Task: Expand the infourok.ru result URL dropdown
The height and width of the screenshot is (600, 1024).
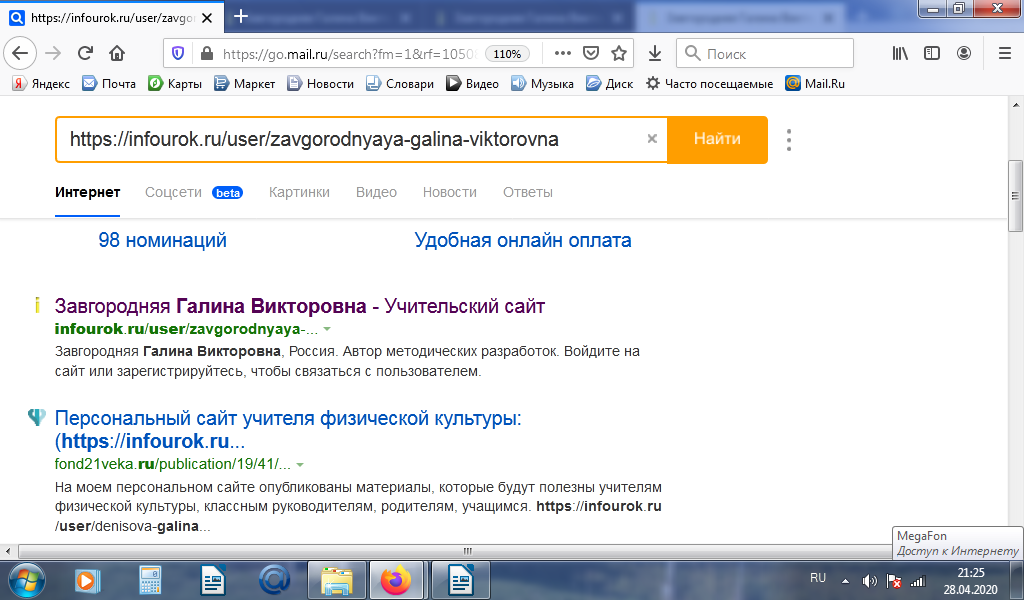Action: pyautogui.click(x=327, y=329)
